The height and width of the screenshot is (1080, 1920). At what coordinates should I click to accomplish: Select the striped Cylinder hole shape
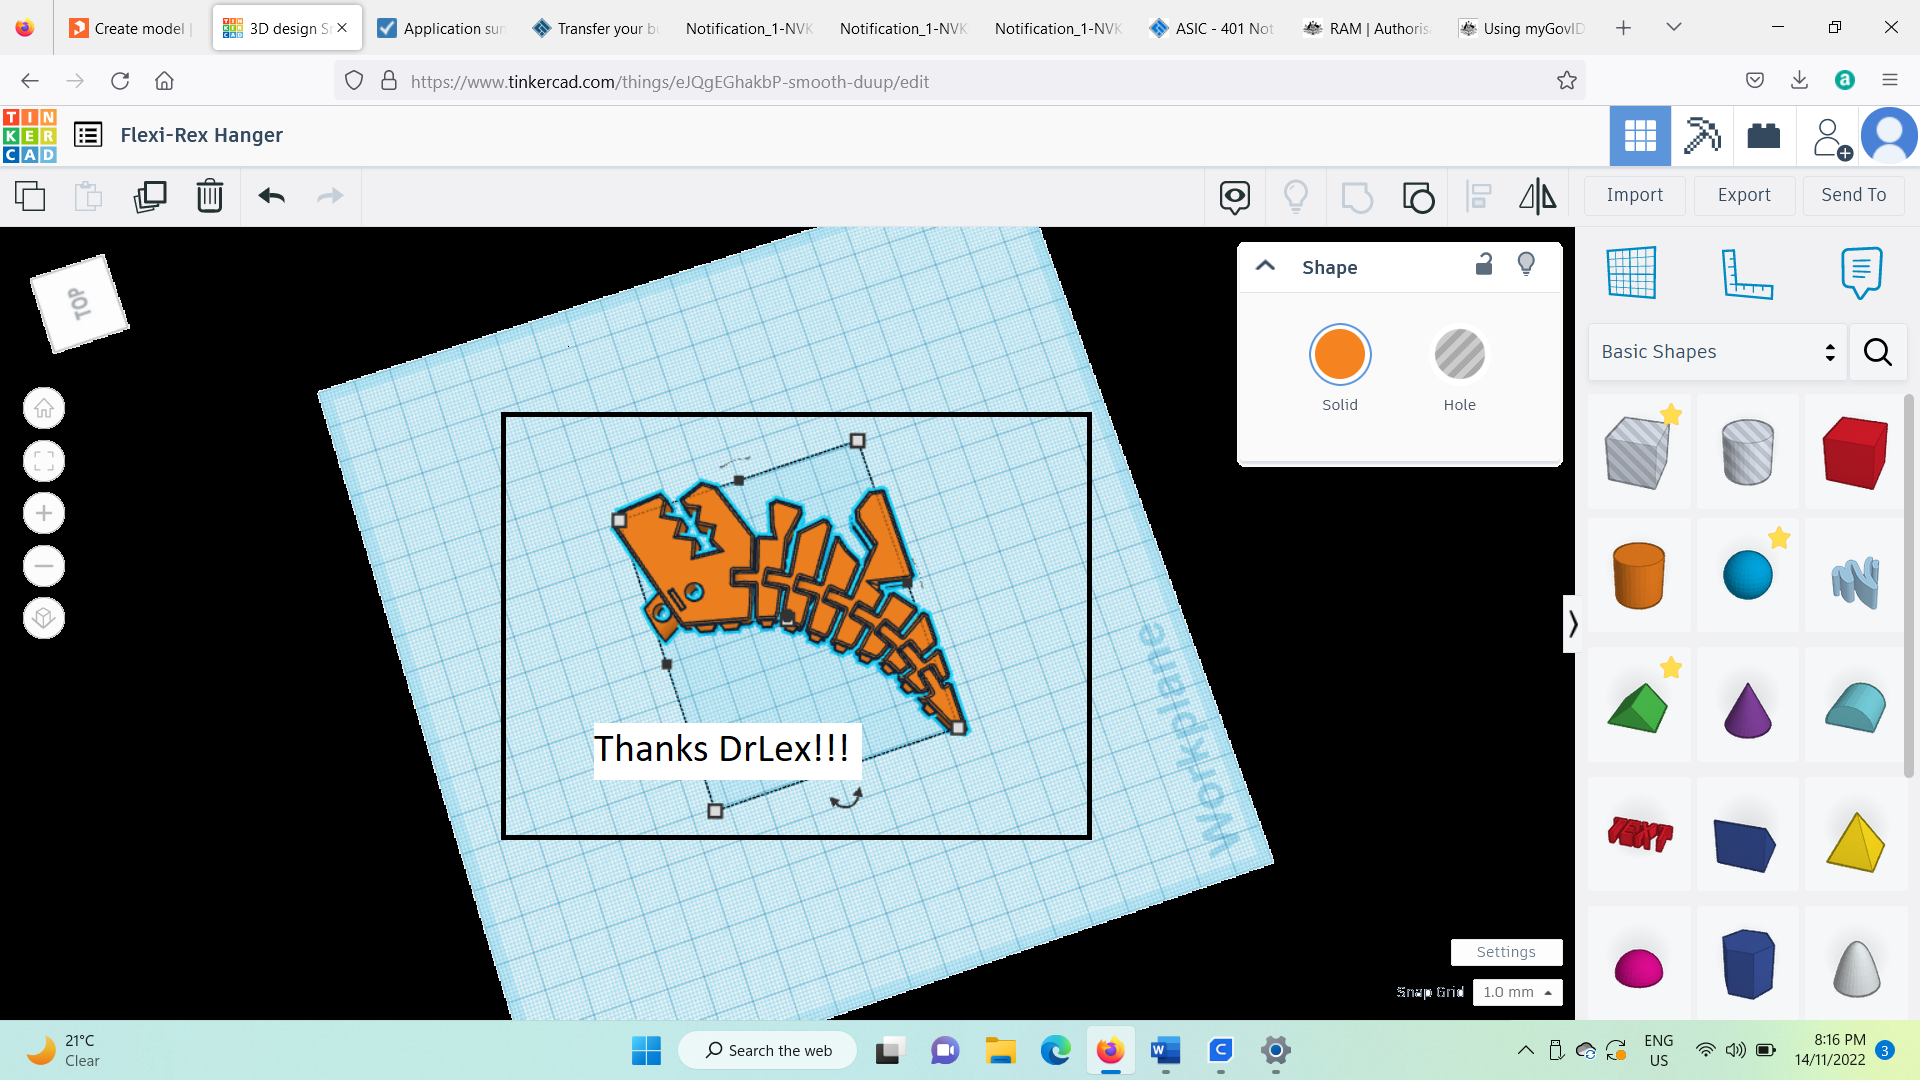(x=1747, y=452)
